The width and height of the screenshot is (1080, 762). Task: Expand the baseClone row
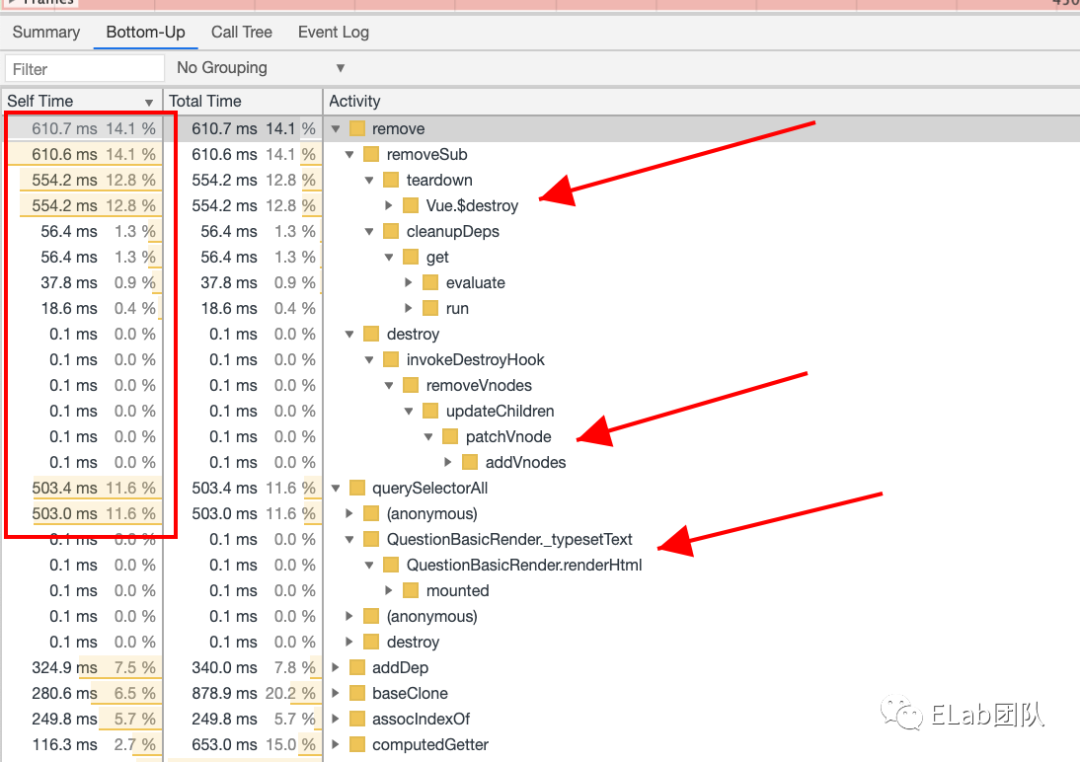tap(336, 693)
